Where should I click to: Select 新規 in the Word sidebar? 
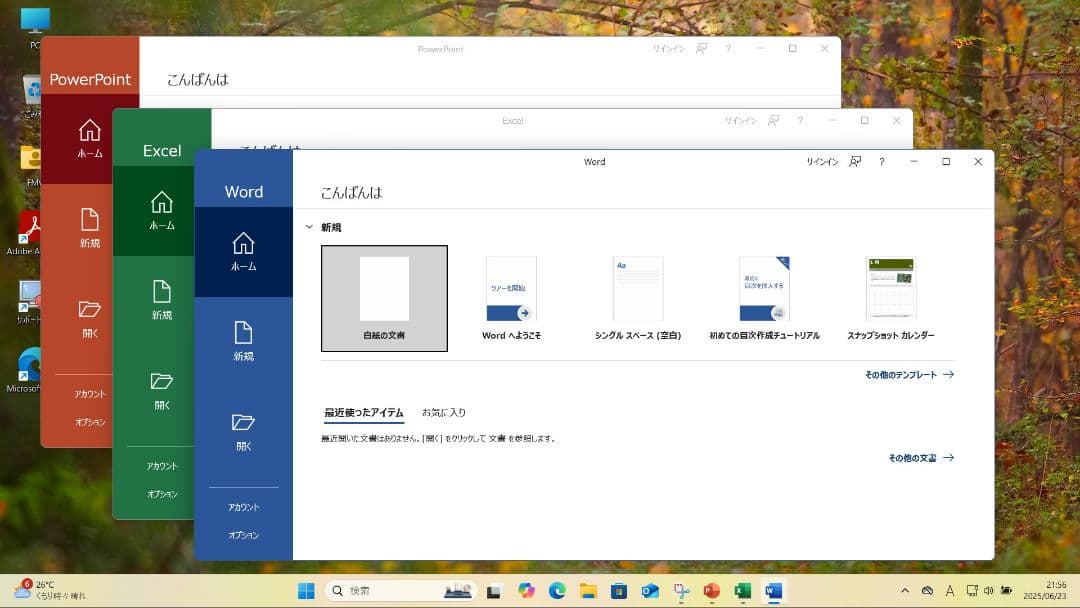pyautogui.click(x=244, y=340)
